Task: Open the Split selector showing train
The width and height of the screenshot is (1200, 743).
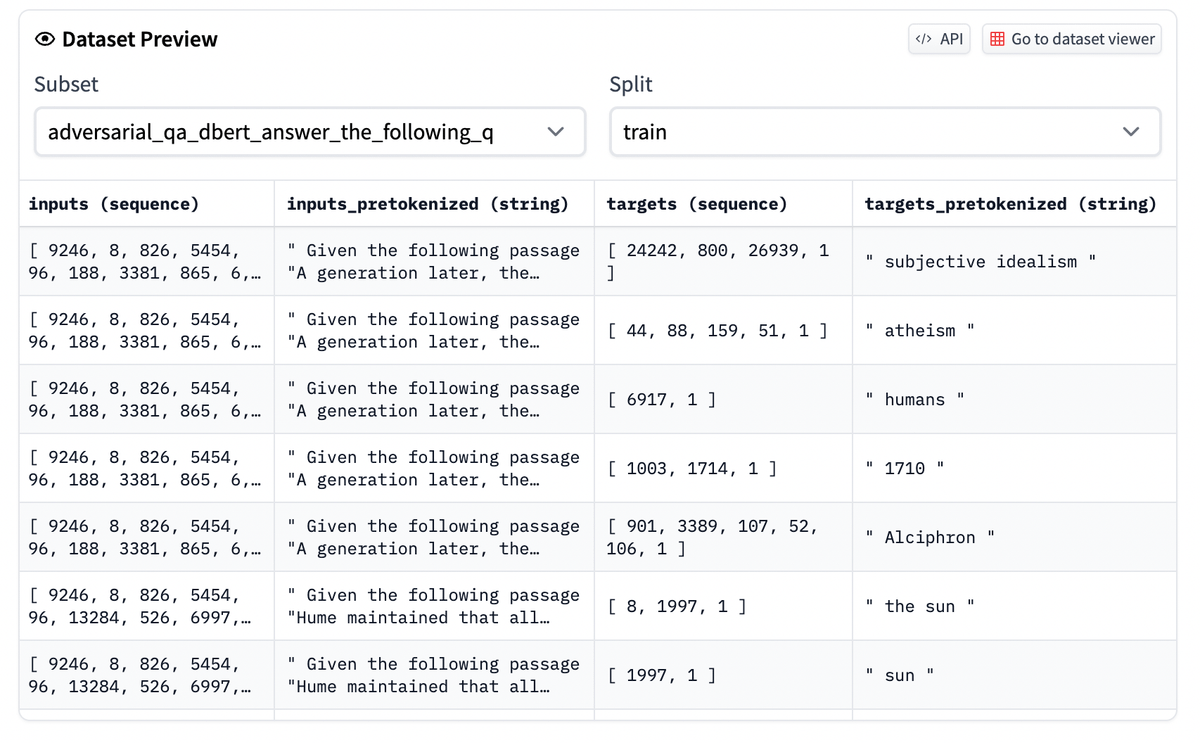Action: click(885, 131)
